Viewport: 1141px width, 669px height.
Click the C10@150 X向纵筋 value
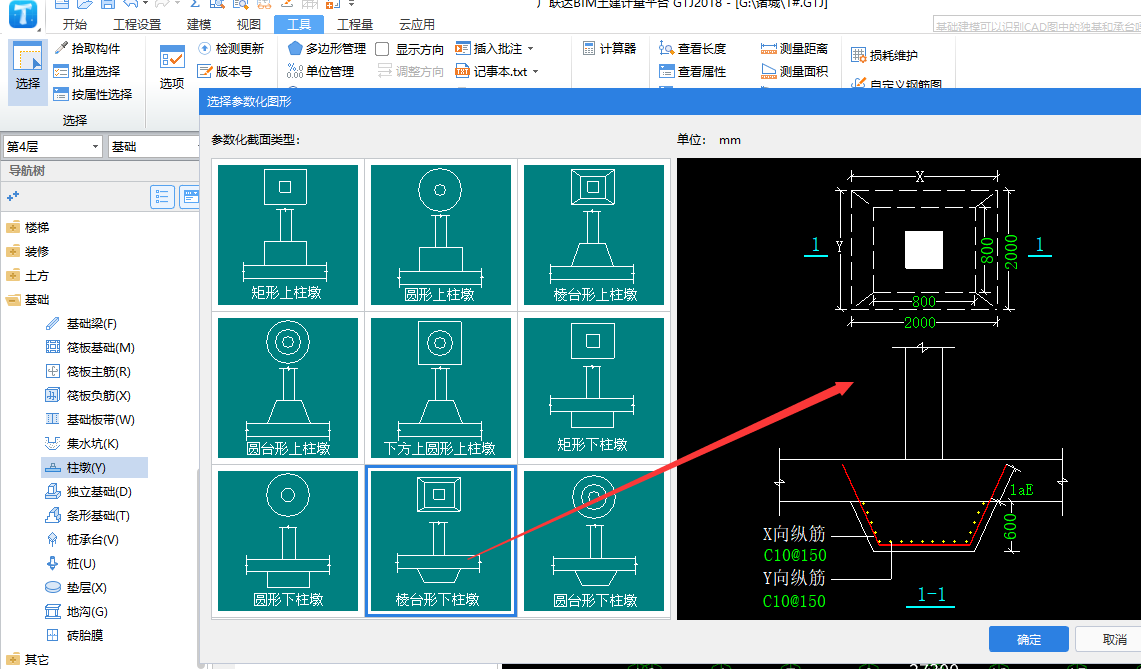pos(795,555)
